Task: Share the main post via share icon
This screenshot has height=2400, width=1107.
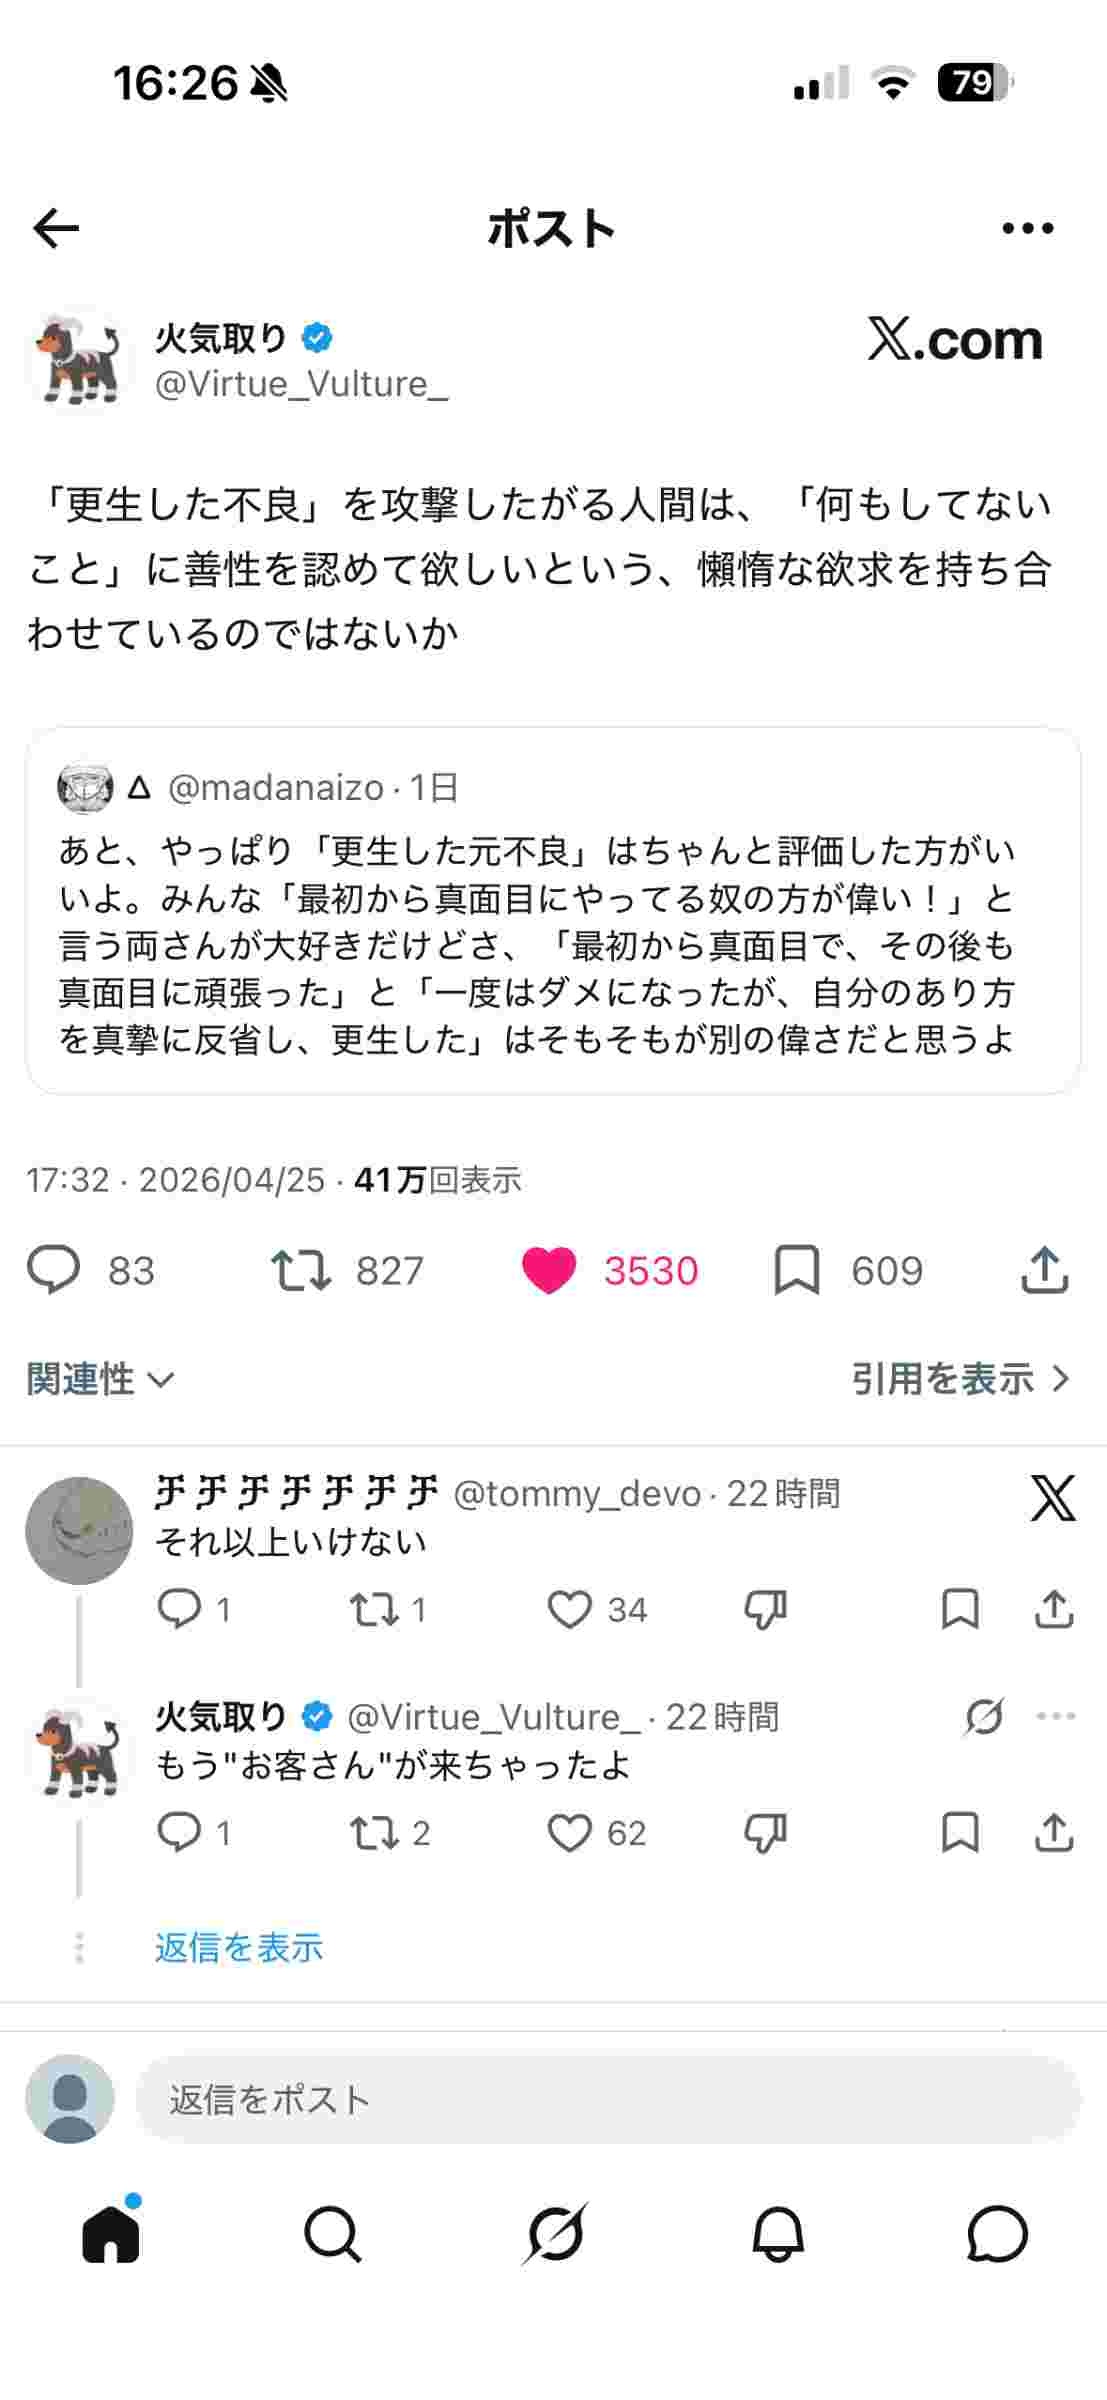Action: (x=1045, y=1270)
